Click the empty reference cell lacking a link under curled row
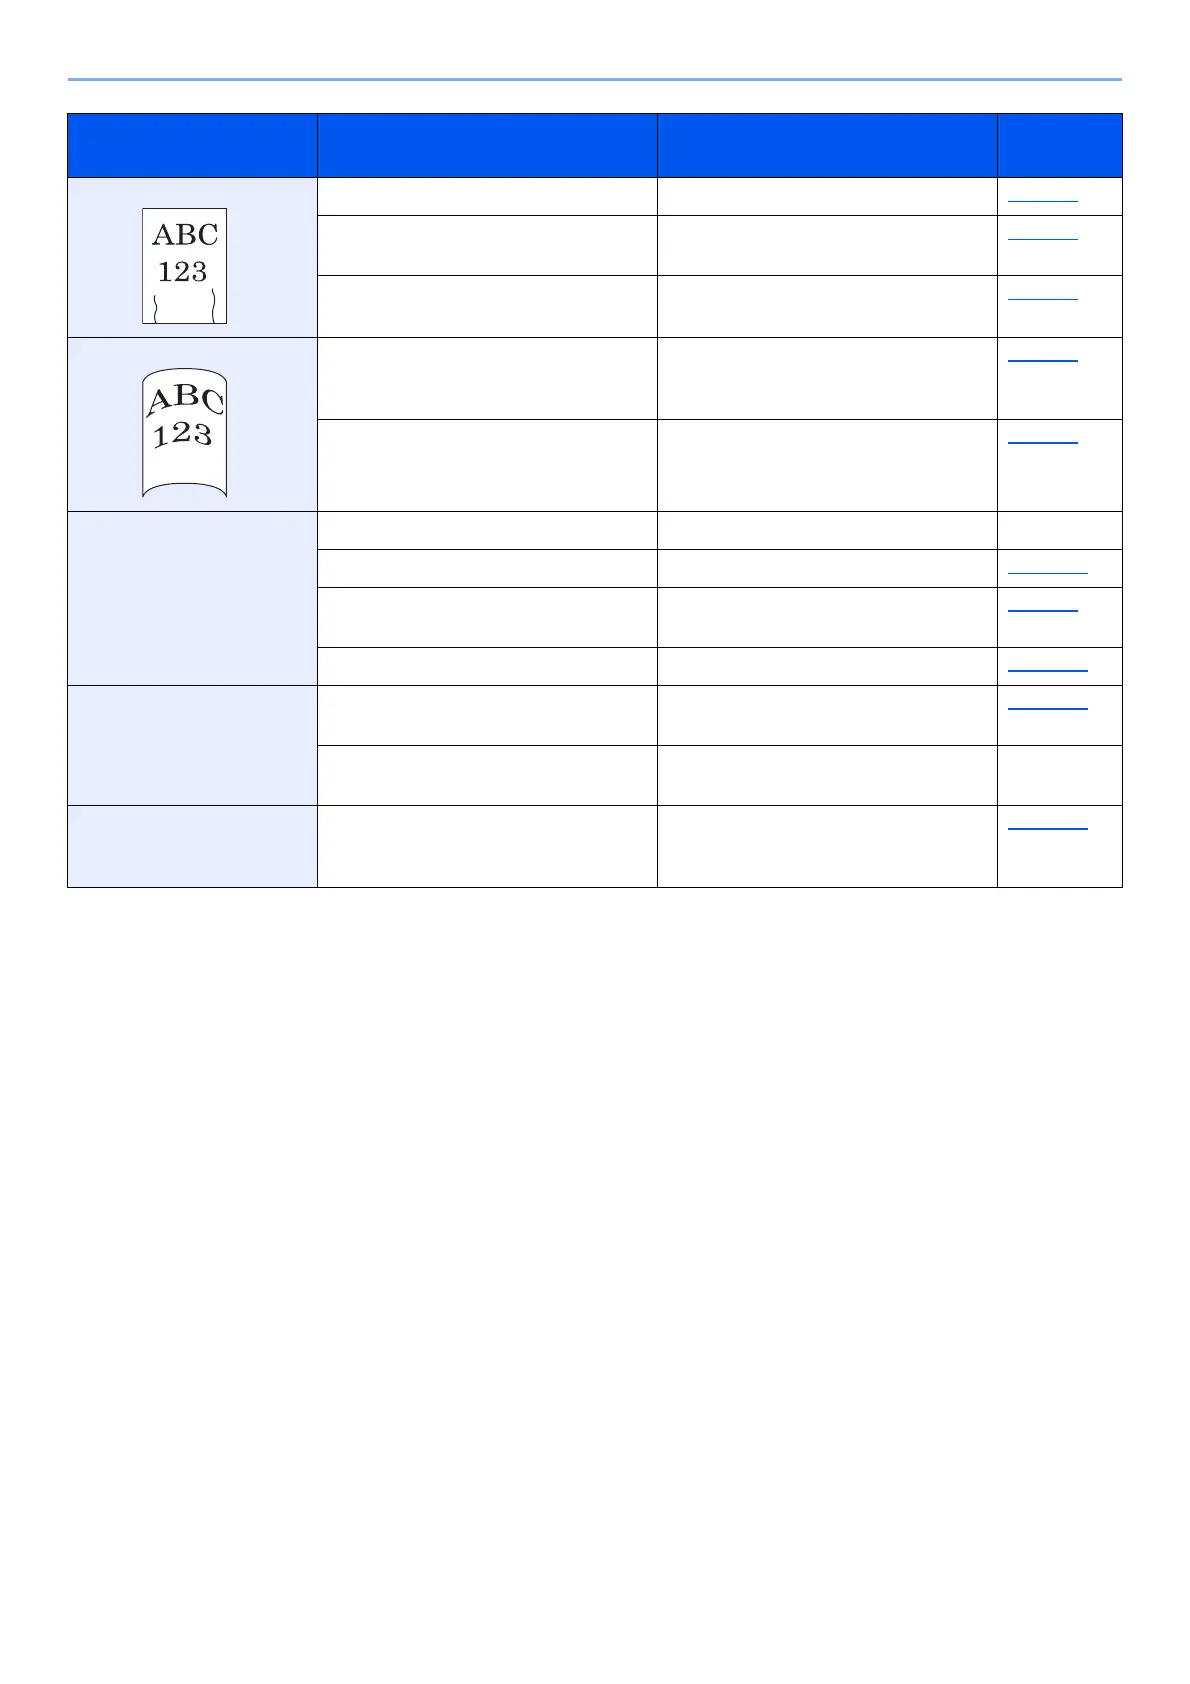Screen dimensions: 1190x1684 pos(1060,530)
